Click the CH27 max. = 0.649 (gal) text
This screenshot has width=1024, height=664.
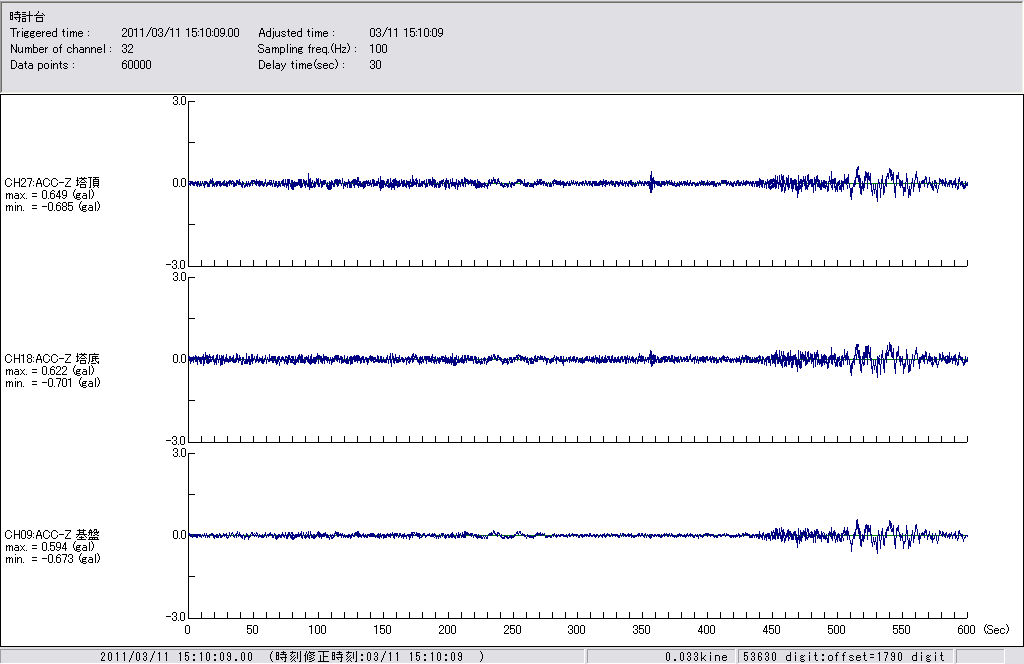coord(50,195)
